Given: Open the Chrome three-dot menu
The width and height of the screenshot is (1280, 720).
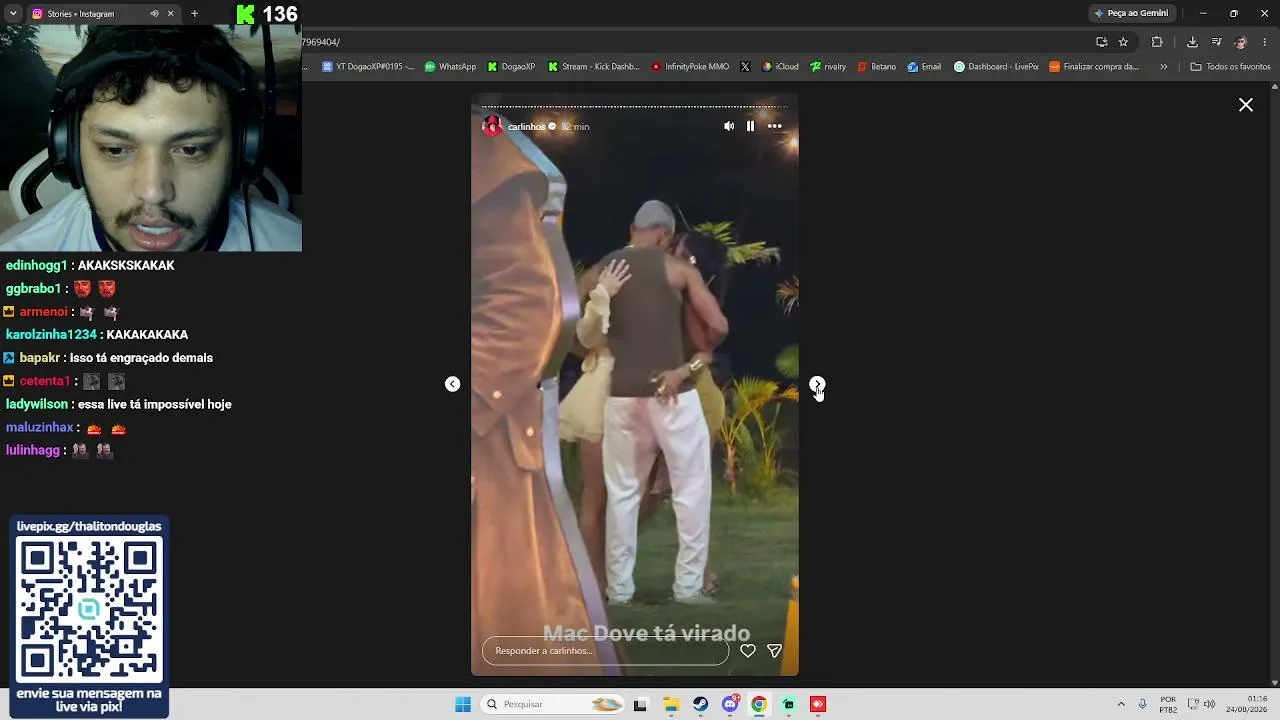Looking at the screenshot, I should click(1265, 42).
